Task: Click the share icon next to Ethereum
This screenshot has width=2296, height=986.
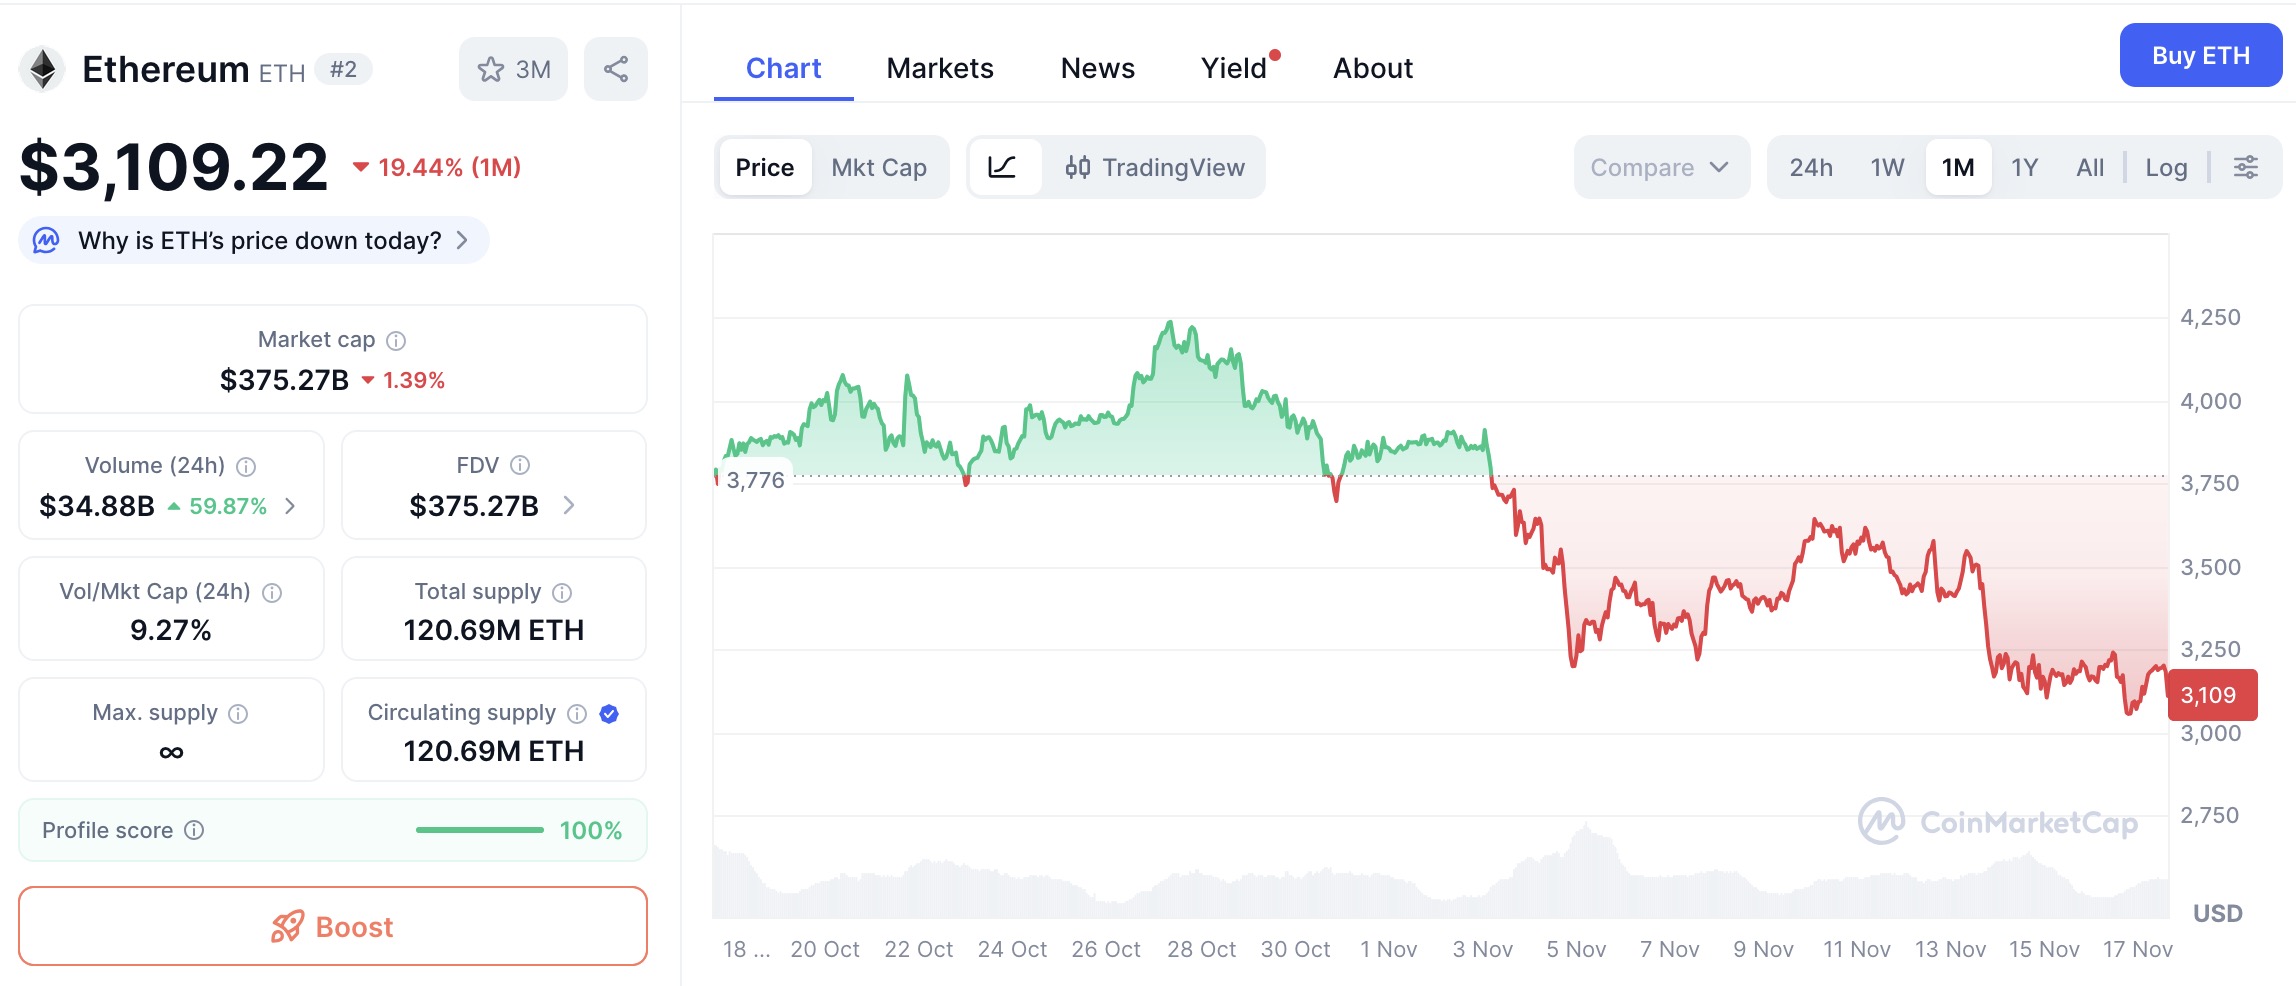Action: tap(616, 69)
